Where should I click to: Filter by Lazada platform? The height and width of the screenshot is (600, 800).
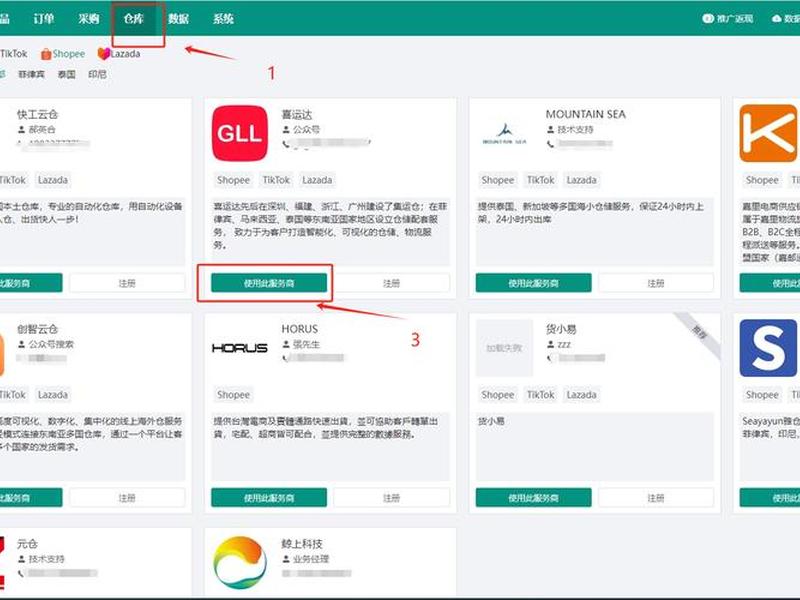tap(125, 54)
